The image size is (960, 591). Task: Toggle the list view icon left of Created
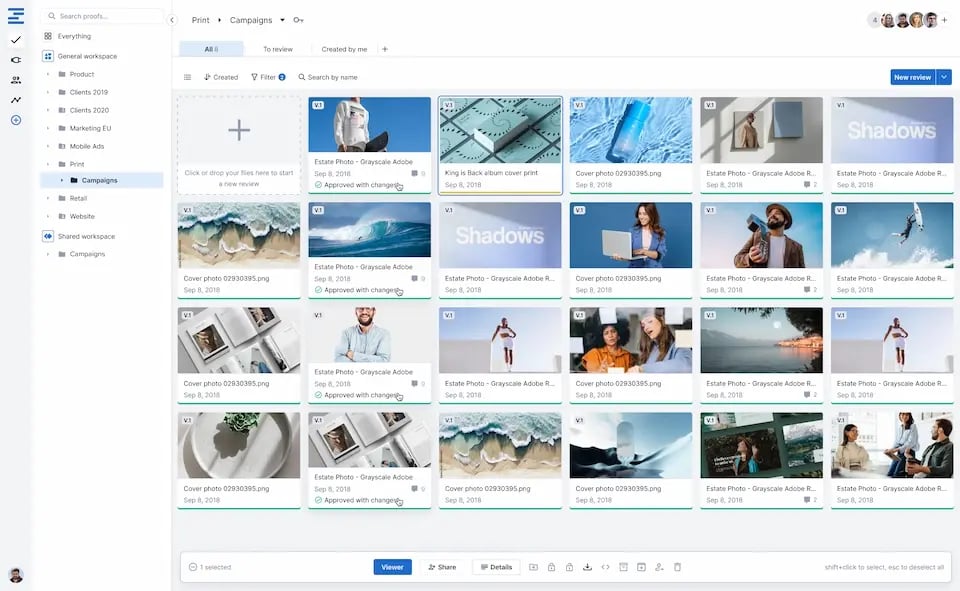[187, 77]
